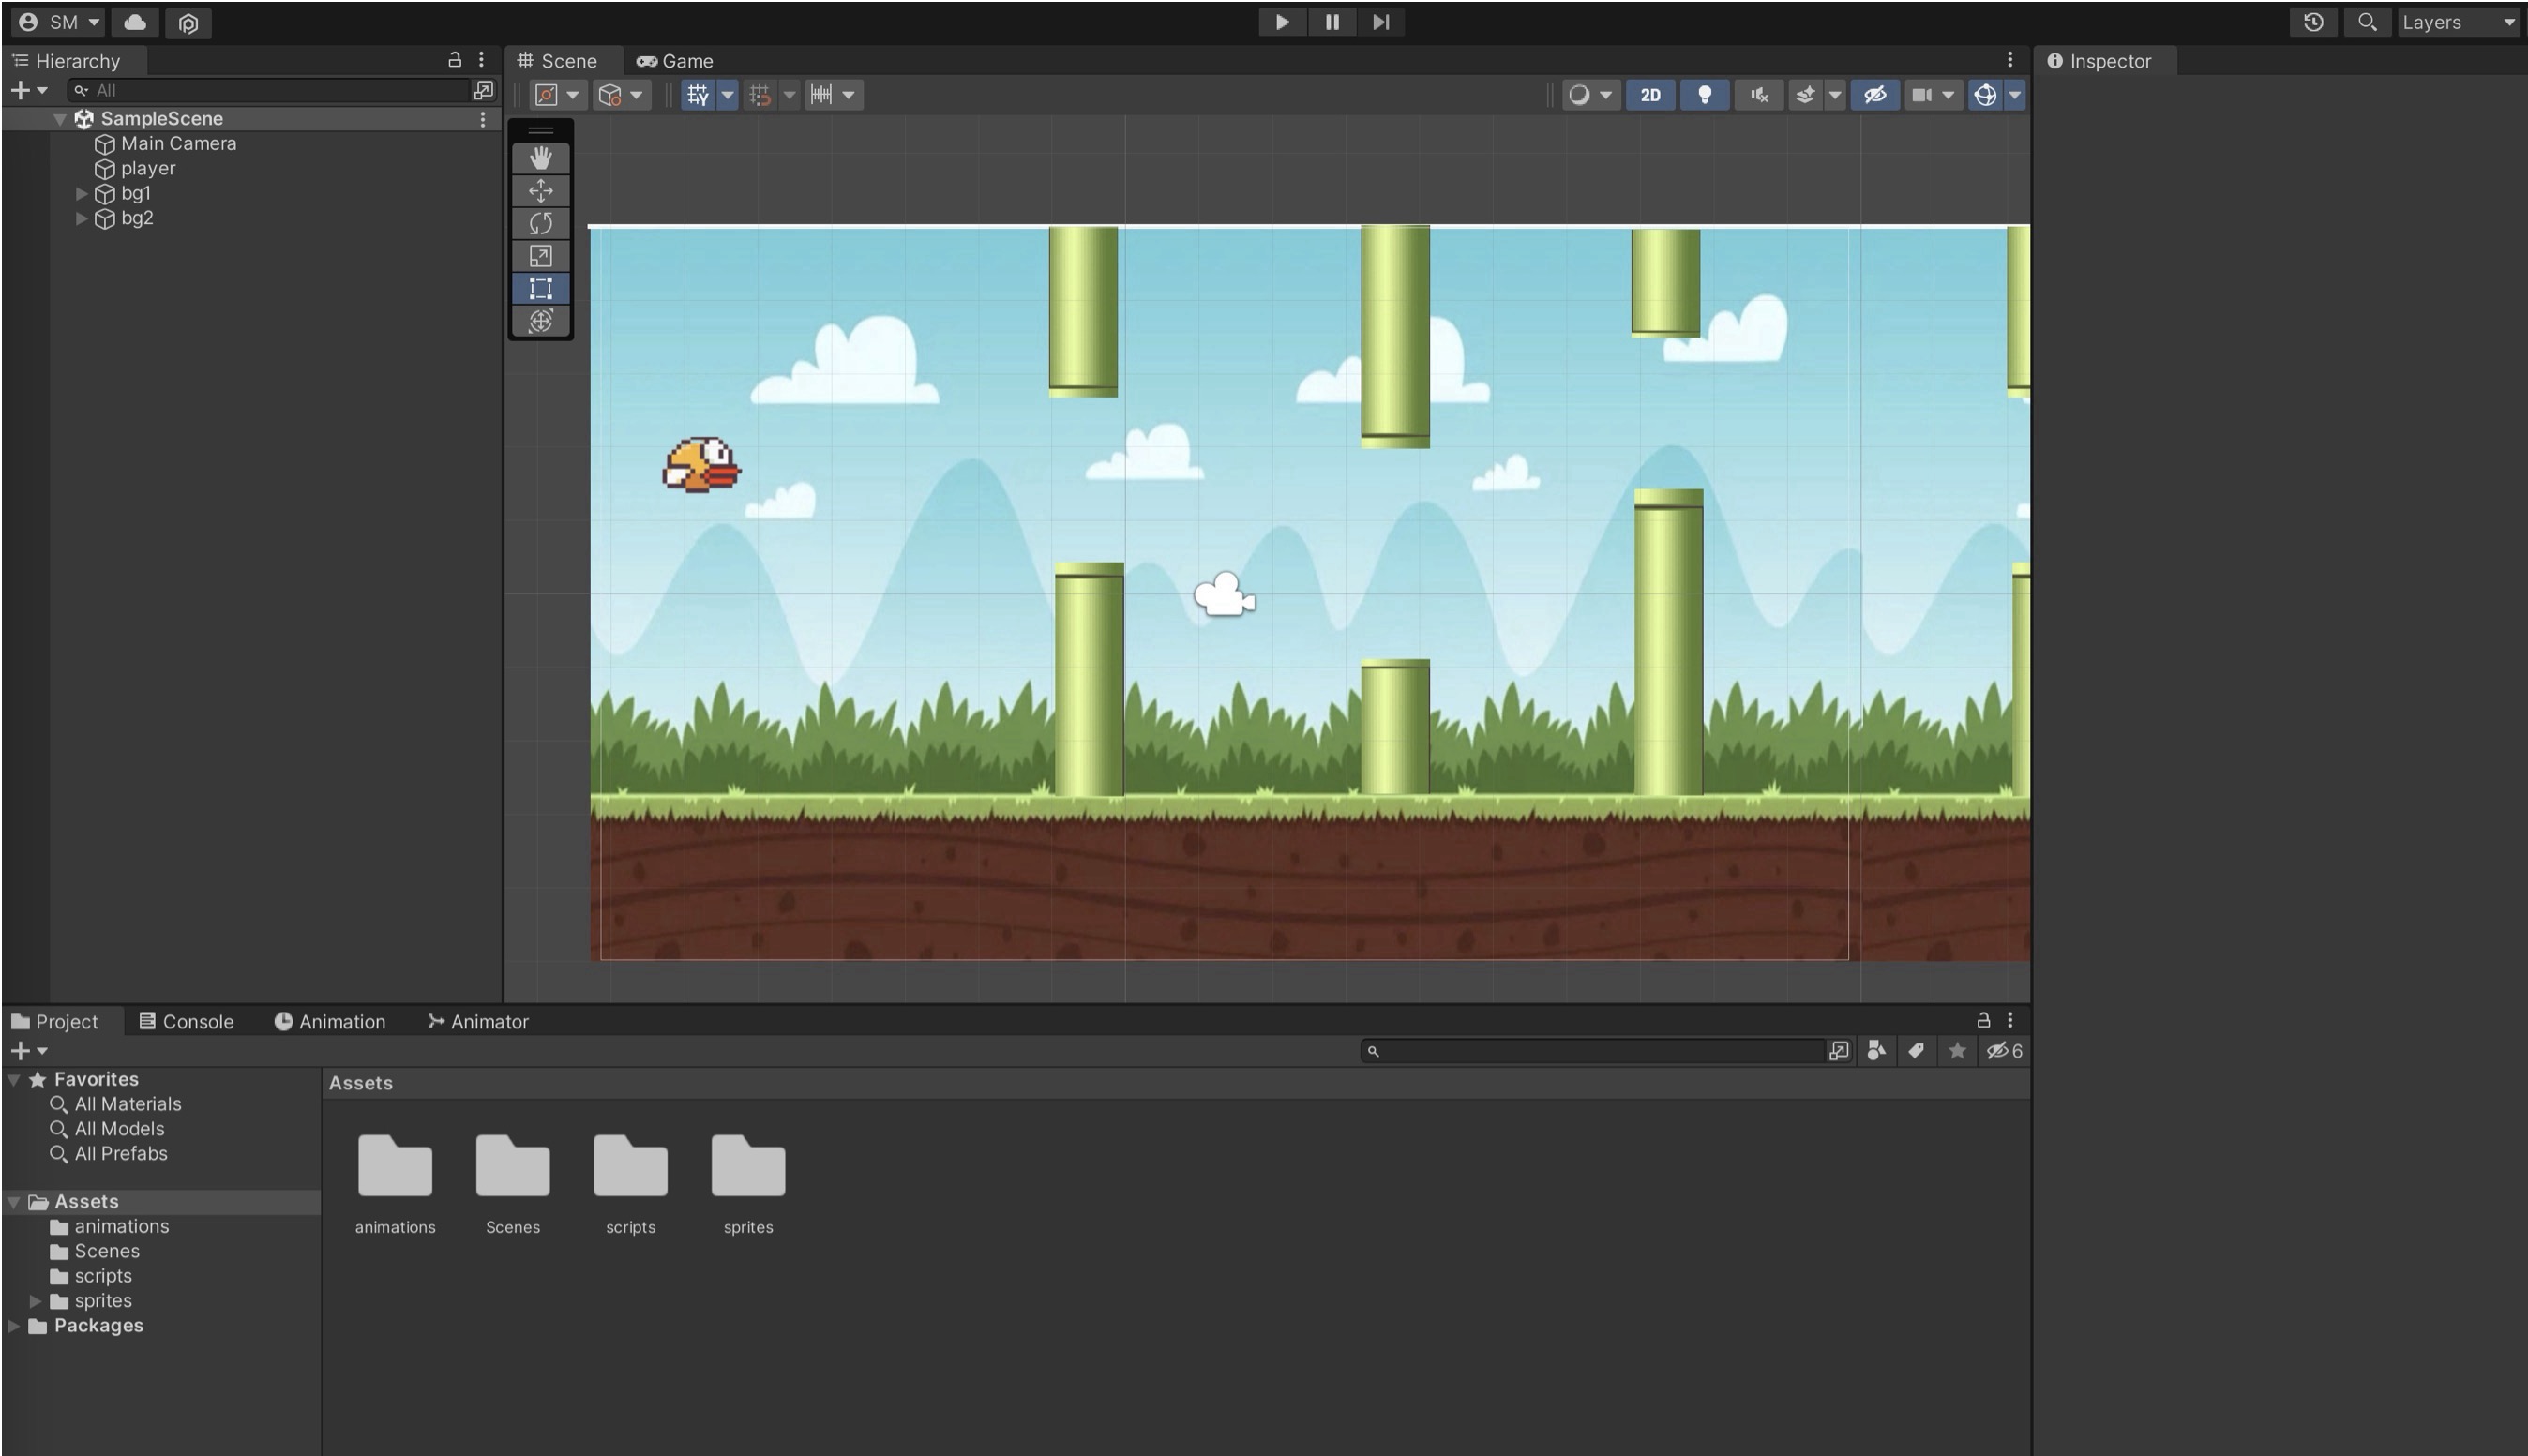The image size is (2528, 1456).
Task: Select the Move tool
Action: coord(540,190)
